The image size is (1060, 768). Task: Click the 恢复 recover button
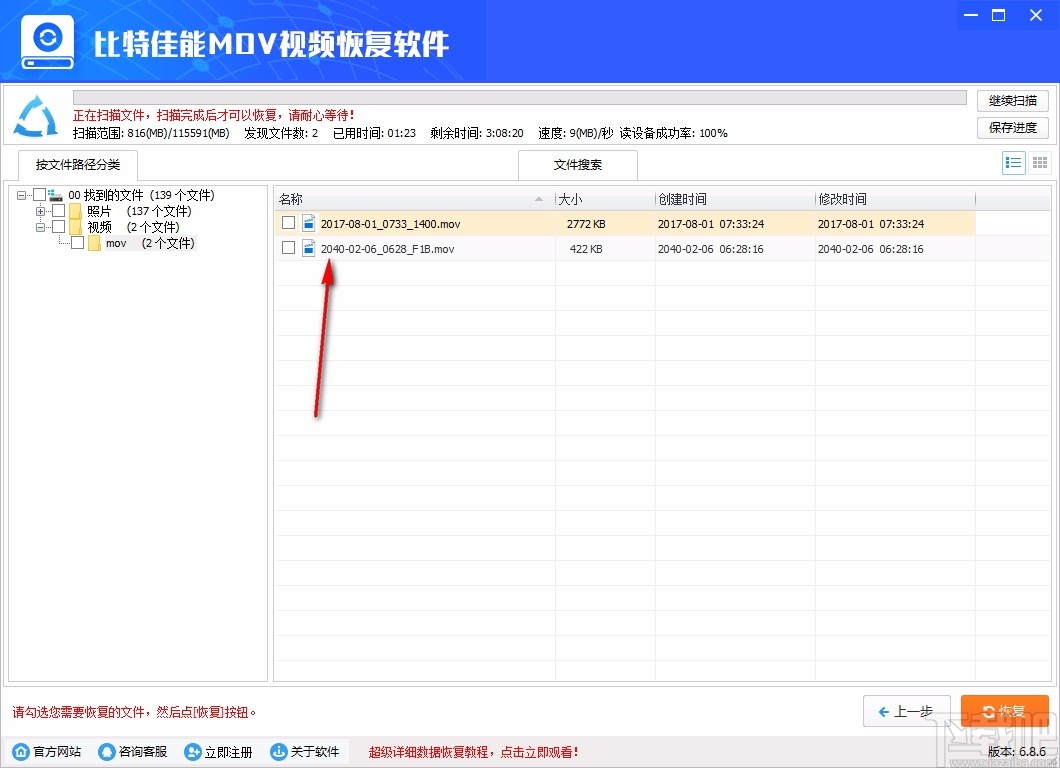pos(1005,710)
